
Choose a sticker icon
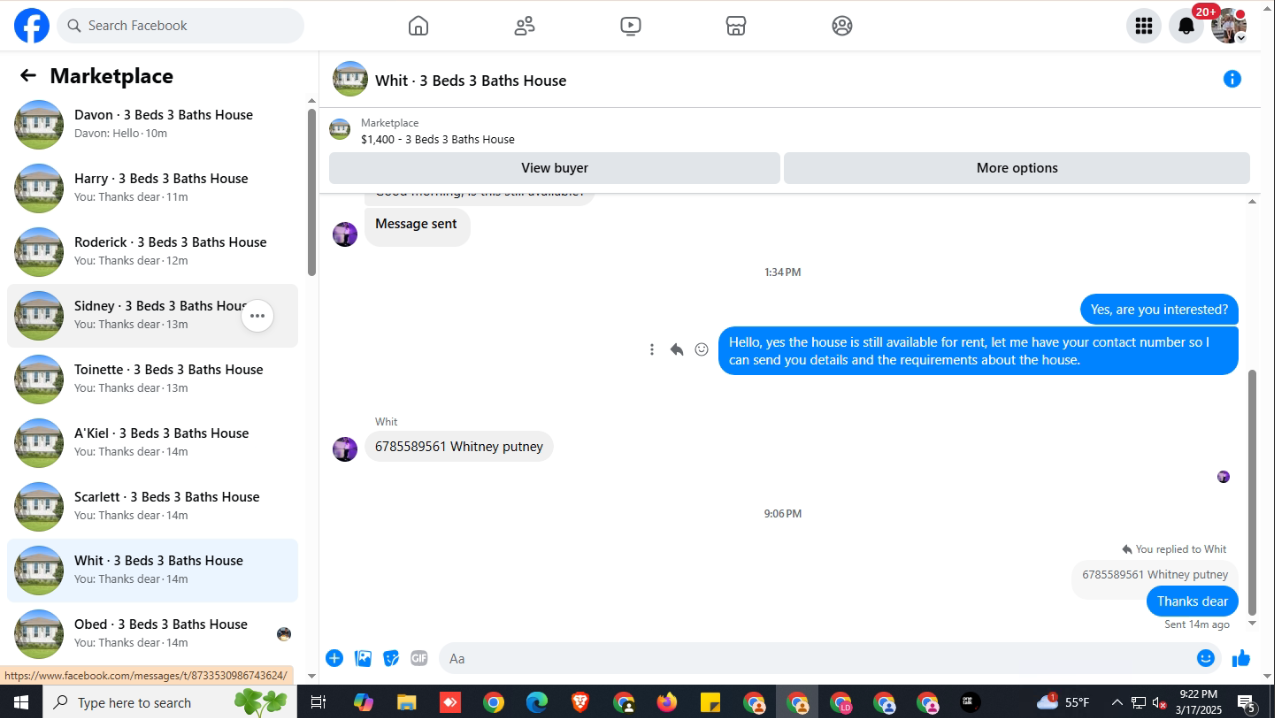(x=391, y=658)
